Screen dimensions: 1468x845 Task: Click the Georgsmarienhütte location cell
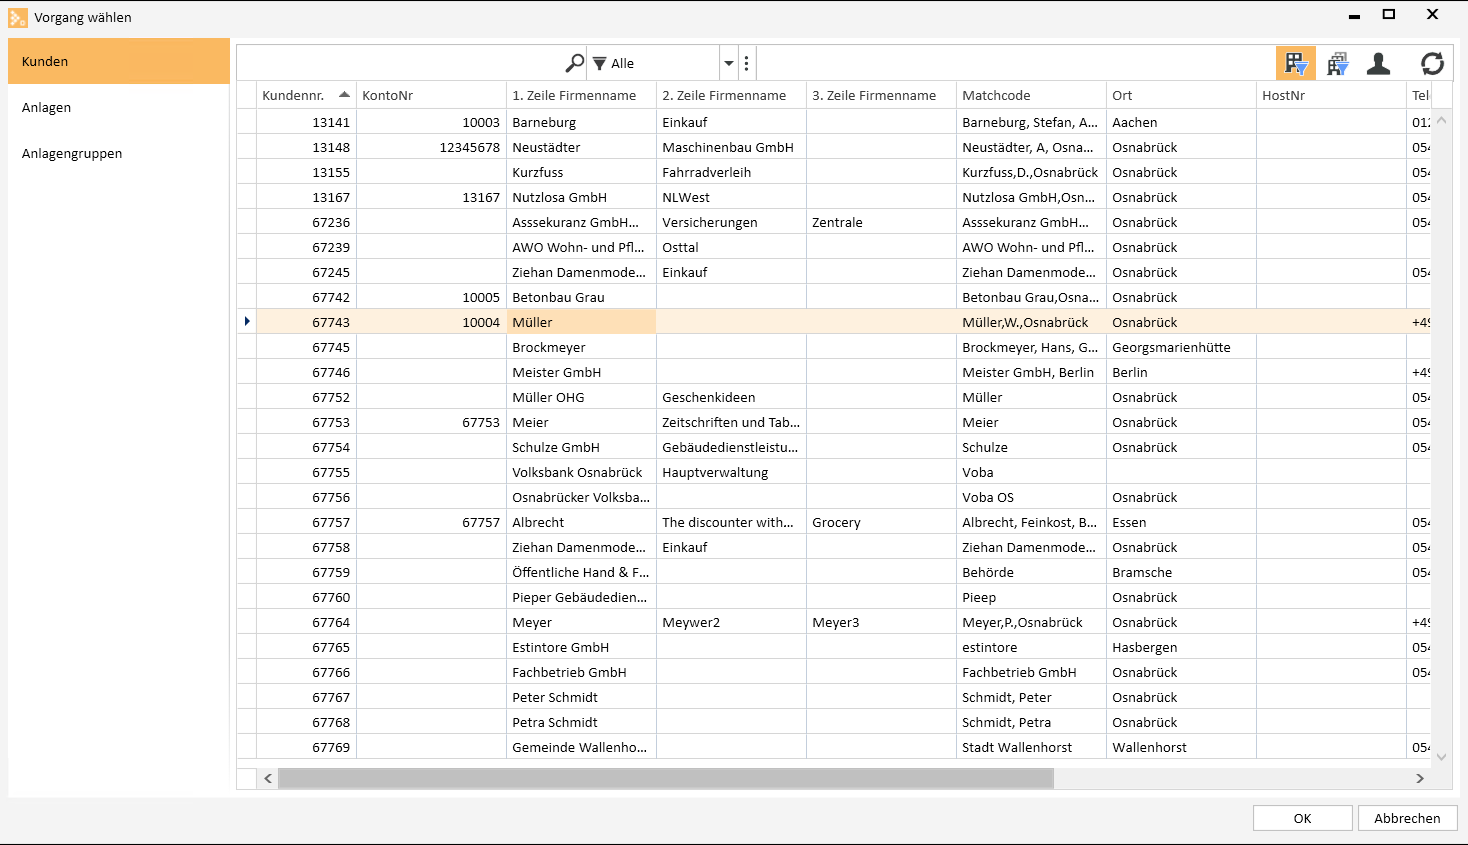[1181, 347]
